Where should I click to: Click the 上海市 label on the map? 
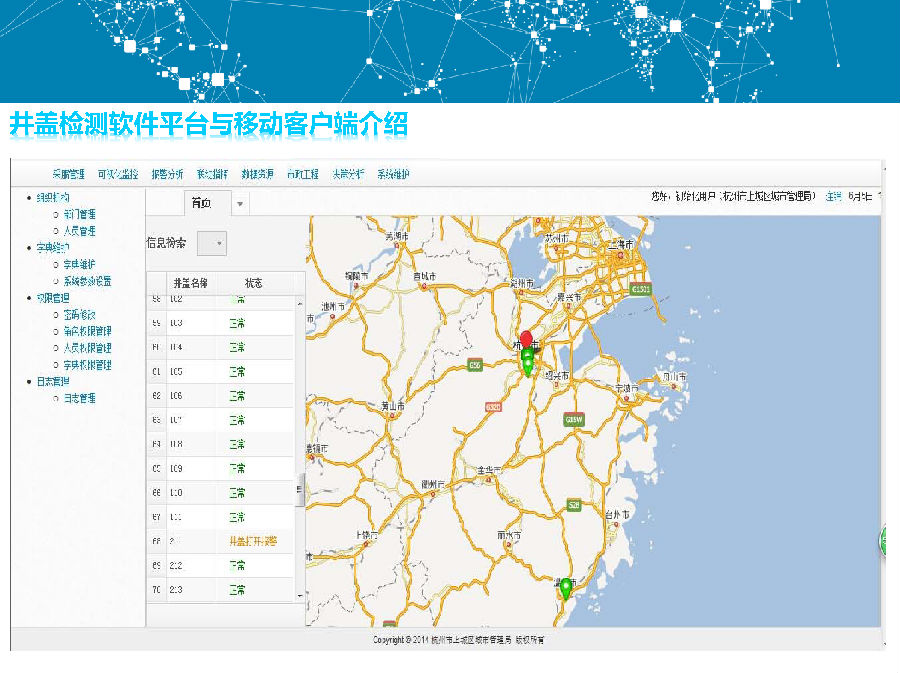[x=620, y=244]
